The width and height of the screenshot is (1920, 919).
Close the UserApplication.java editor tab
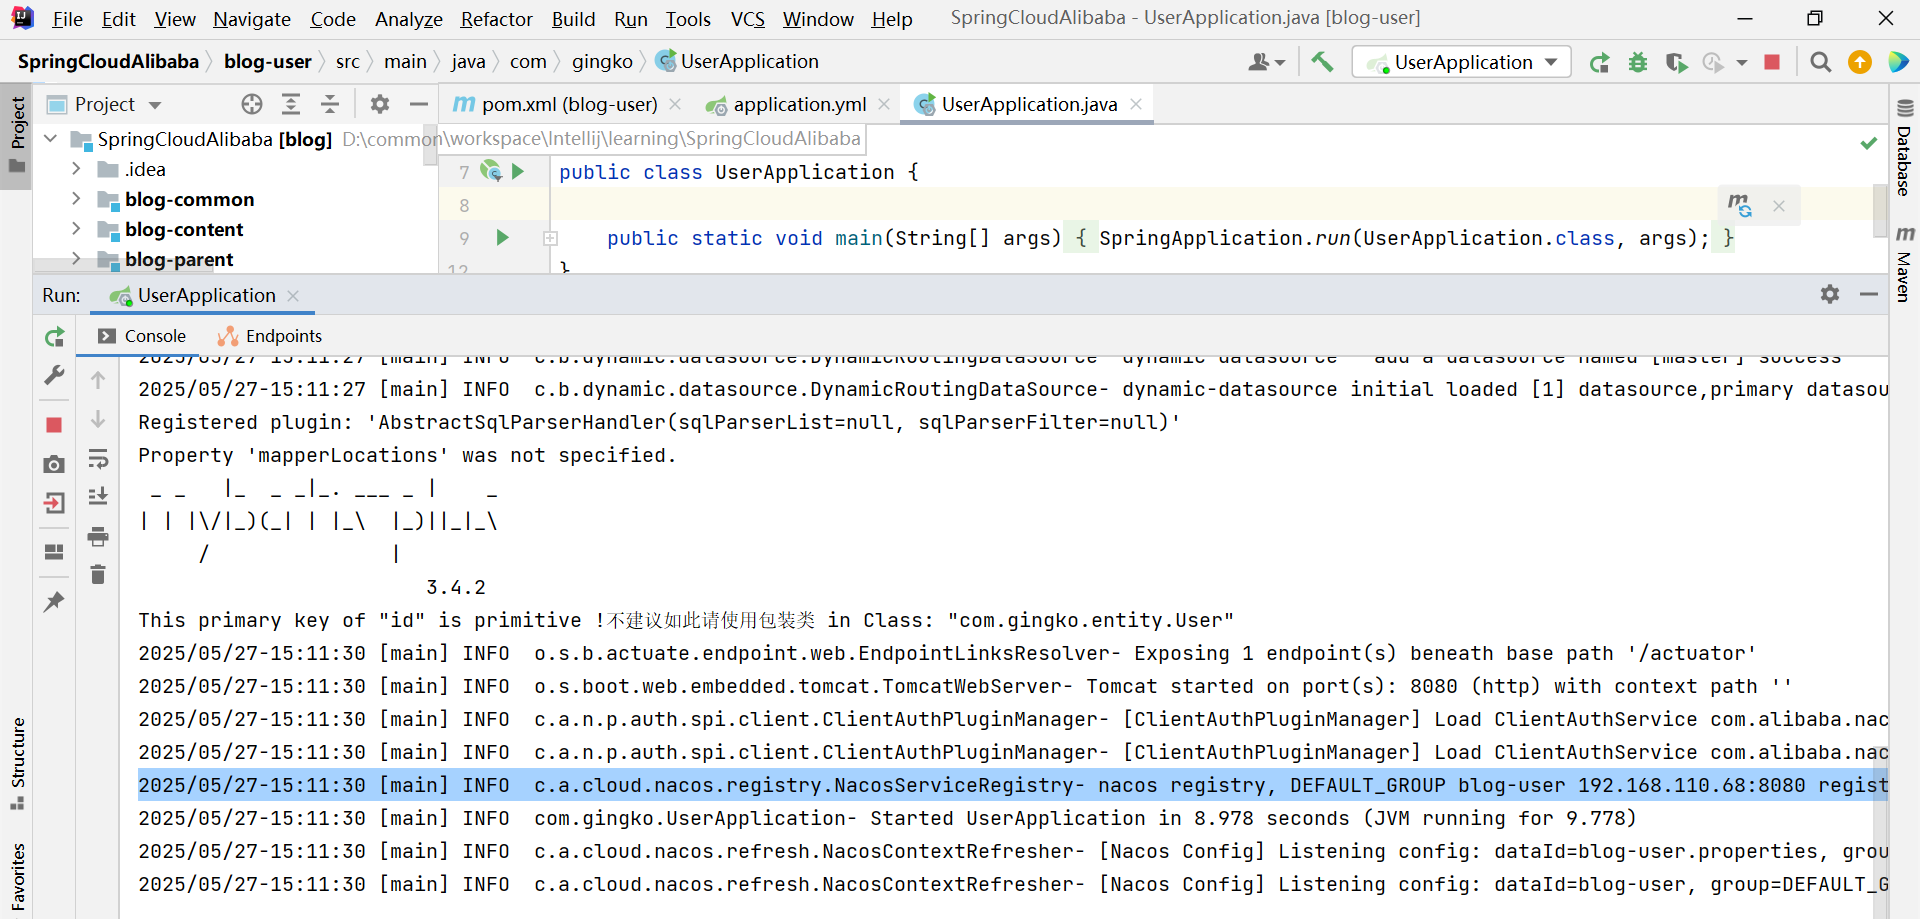click(1136, 104)
